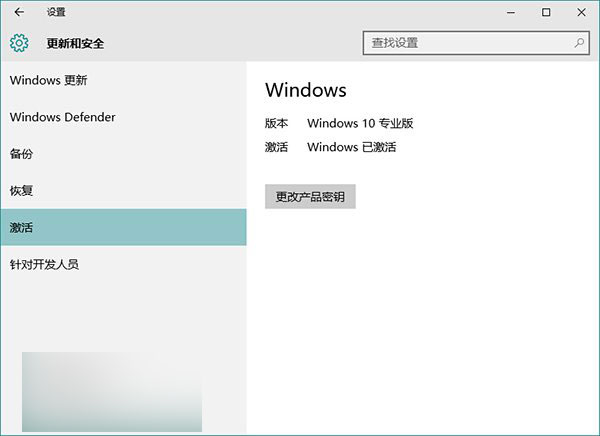Click the 更新和安全 header title
The height and width of the screenshot is (436, 600).
pos(75,44)
